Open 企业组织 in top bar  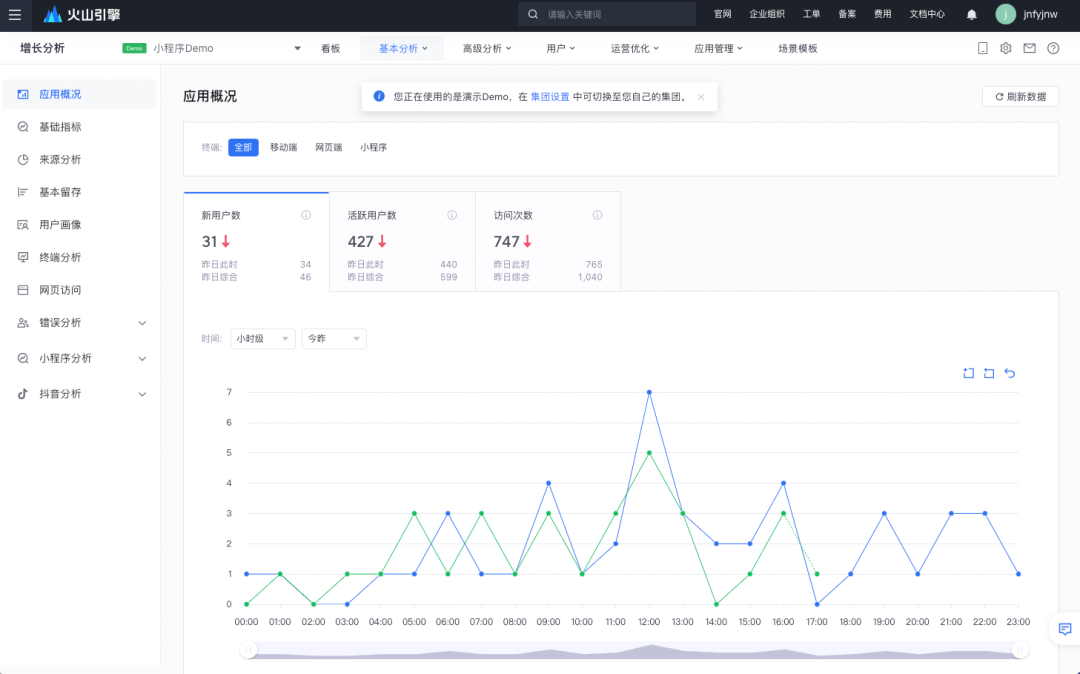767,14
